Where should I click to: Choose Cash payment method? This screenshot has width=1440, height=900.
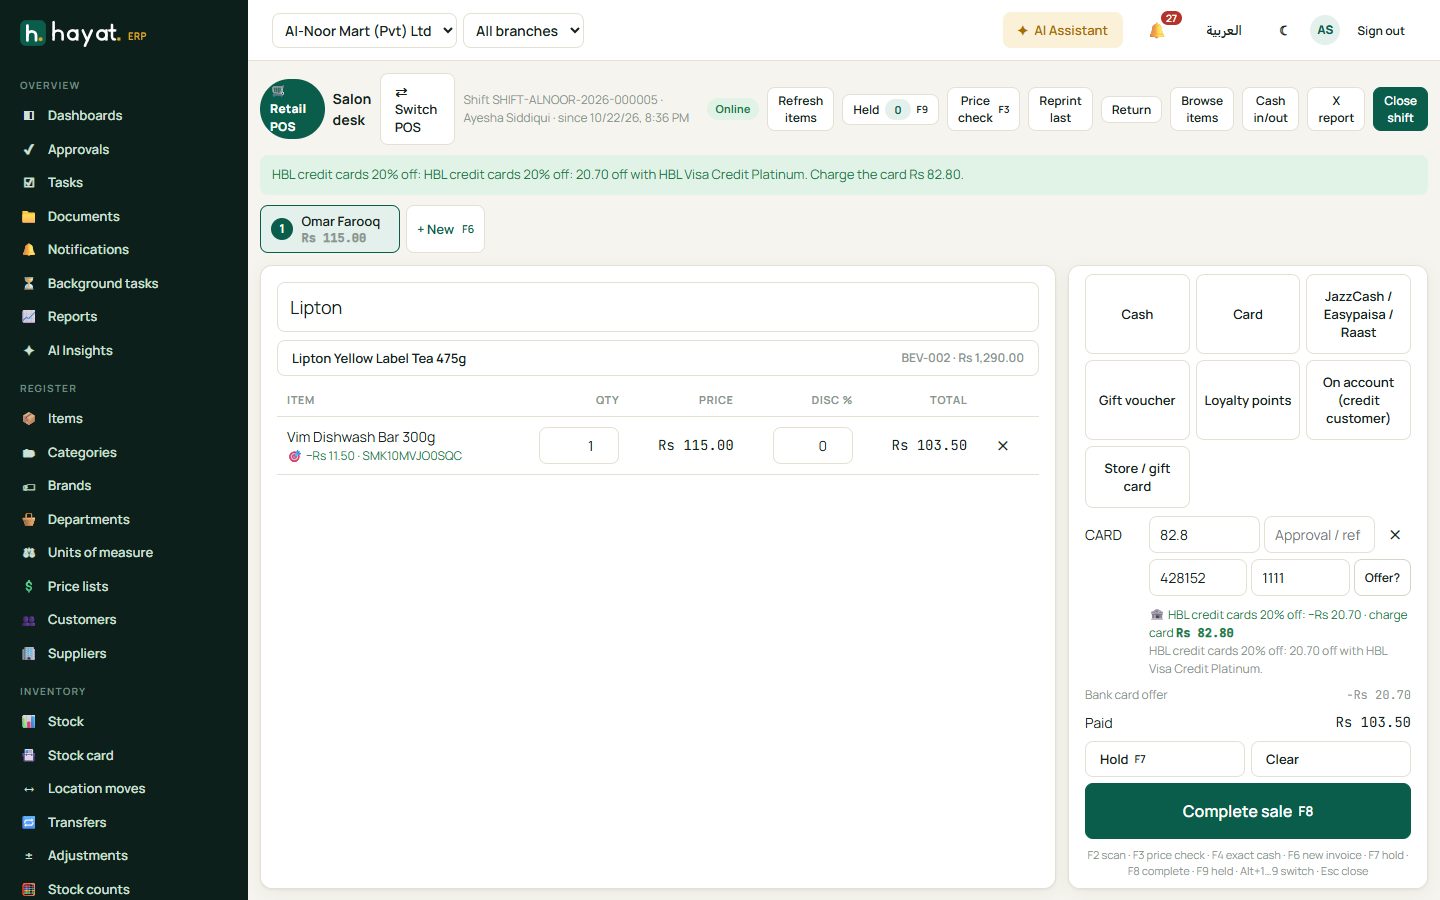coord(1137,314)
